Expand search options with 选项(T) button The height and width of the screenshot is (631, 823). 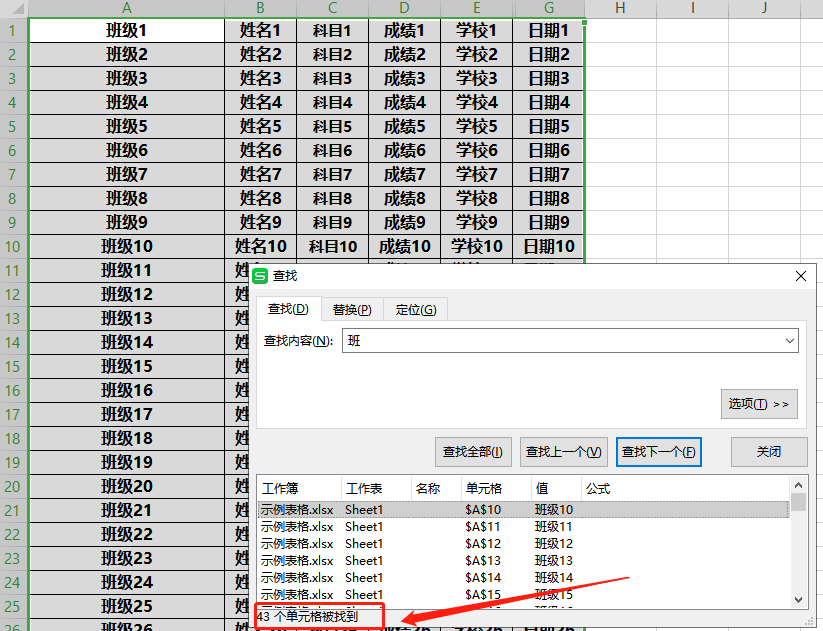tap(759, 404)
